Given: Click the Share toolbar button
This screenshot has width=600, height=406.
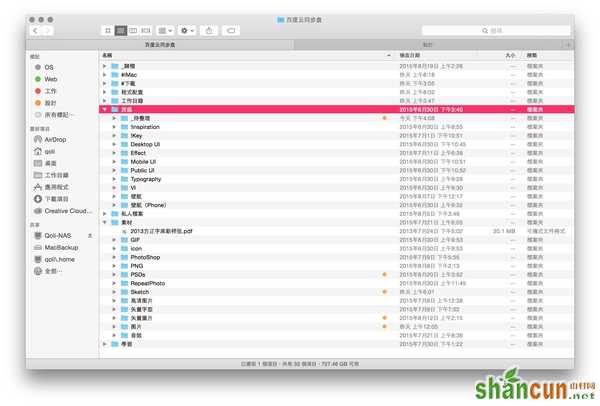Looking at the screenshot, I should pos(209,31).
